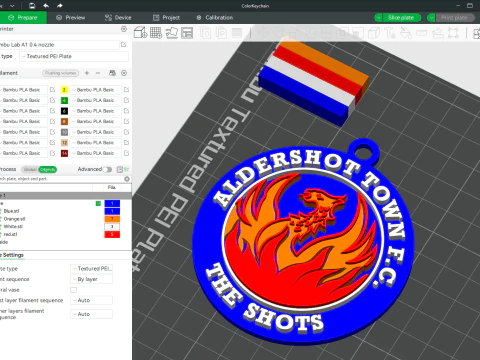Open the Project tab
480x360 pixels.
pyautogui.click(x=166, y=18)
